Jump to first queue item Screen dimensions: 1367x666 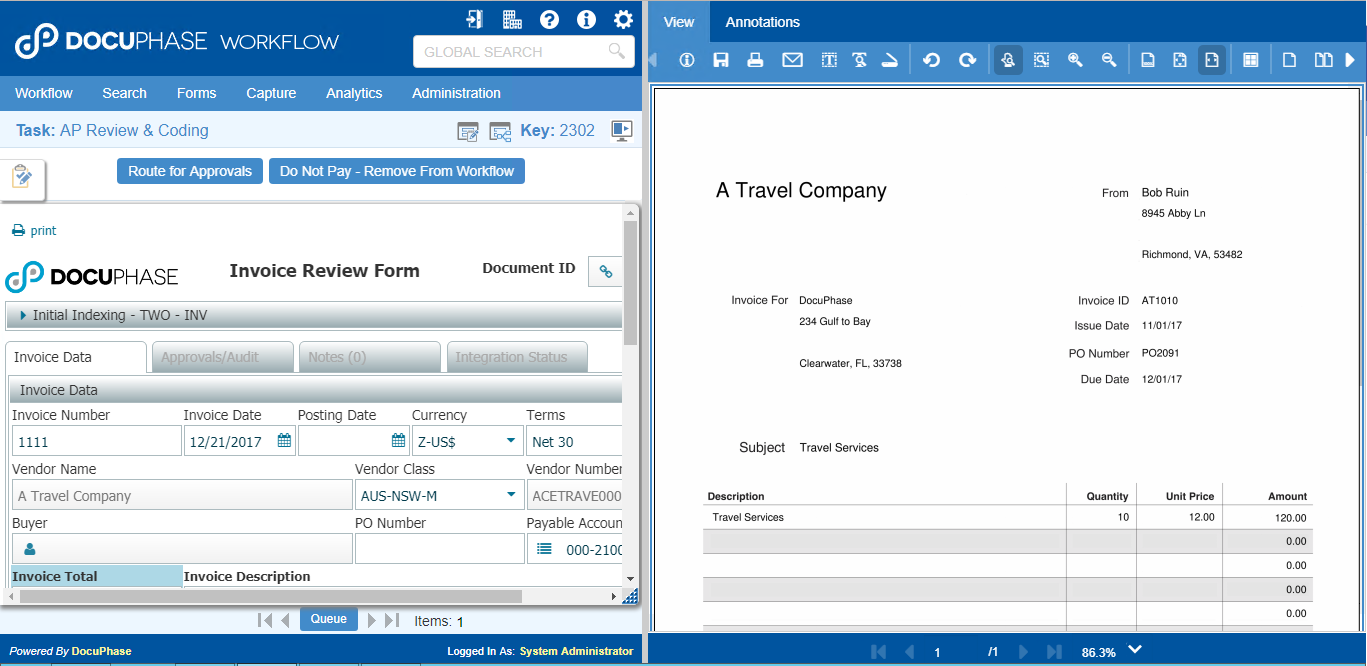(264, 621)
